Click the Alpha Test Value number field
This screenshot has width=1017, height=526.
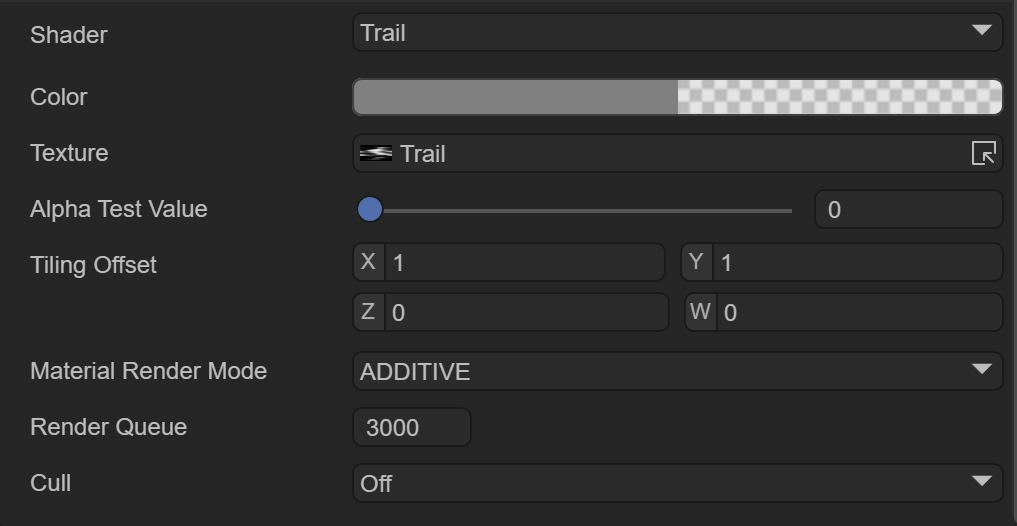908,210
